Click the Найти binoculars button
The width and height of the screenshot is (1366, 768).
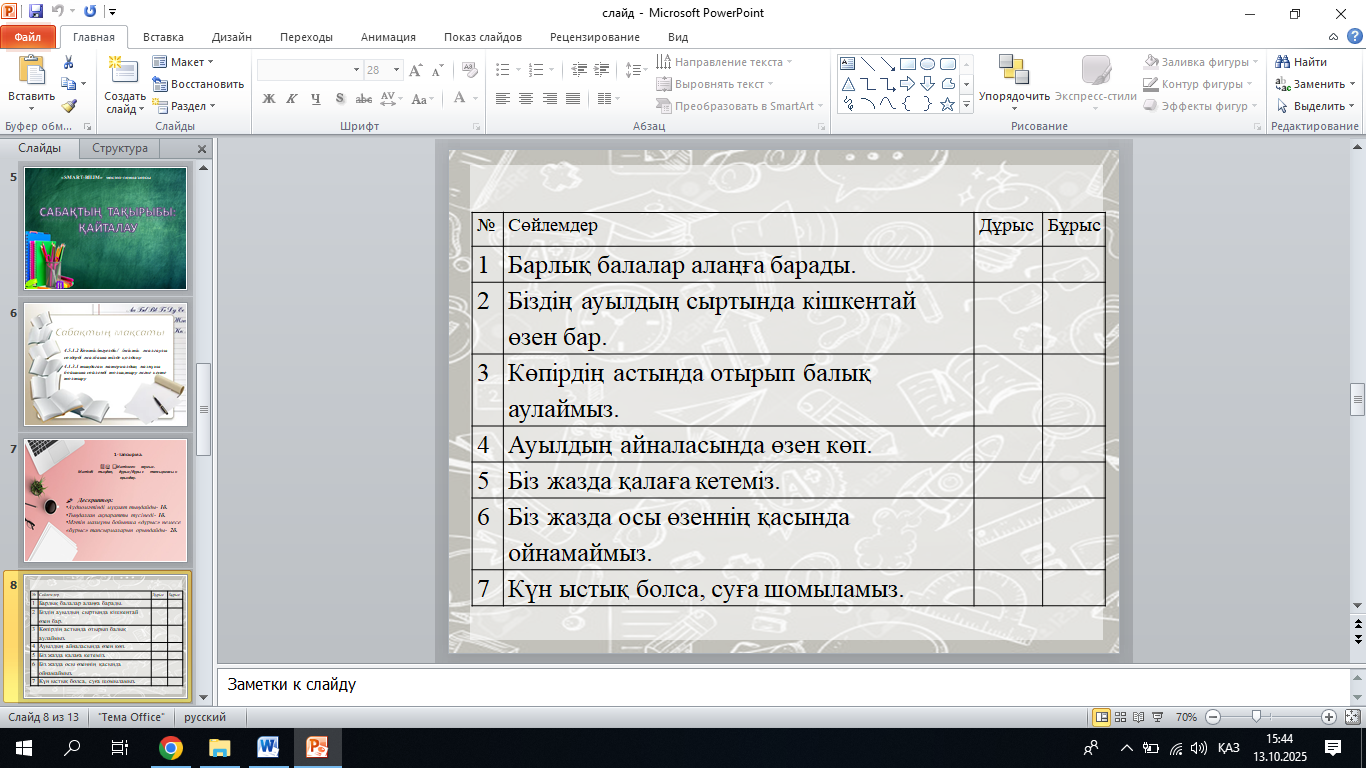click(x=1301, y=62)
